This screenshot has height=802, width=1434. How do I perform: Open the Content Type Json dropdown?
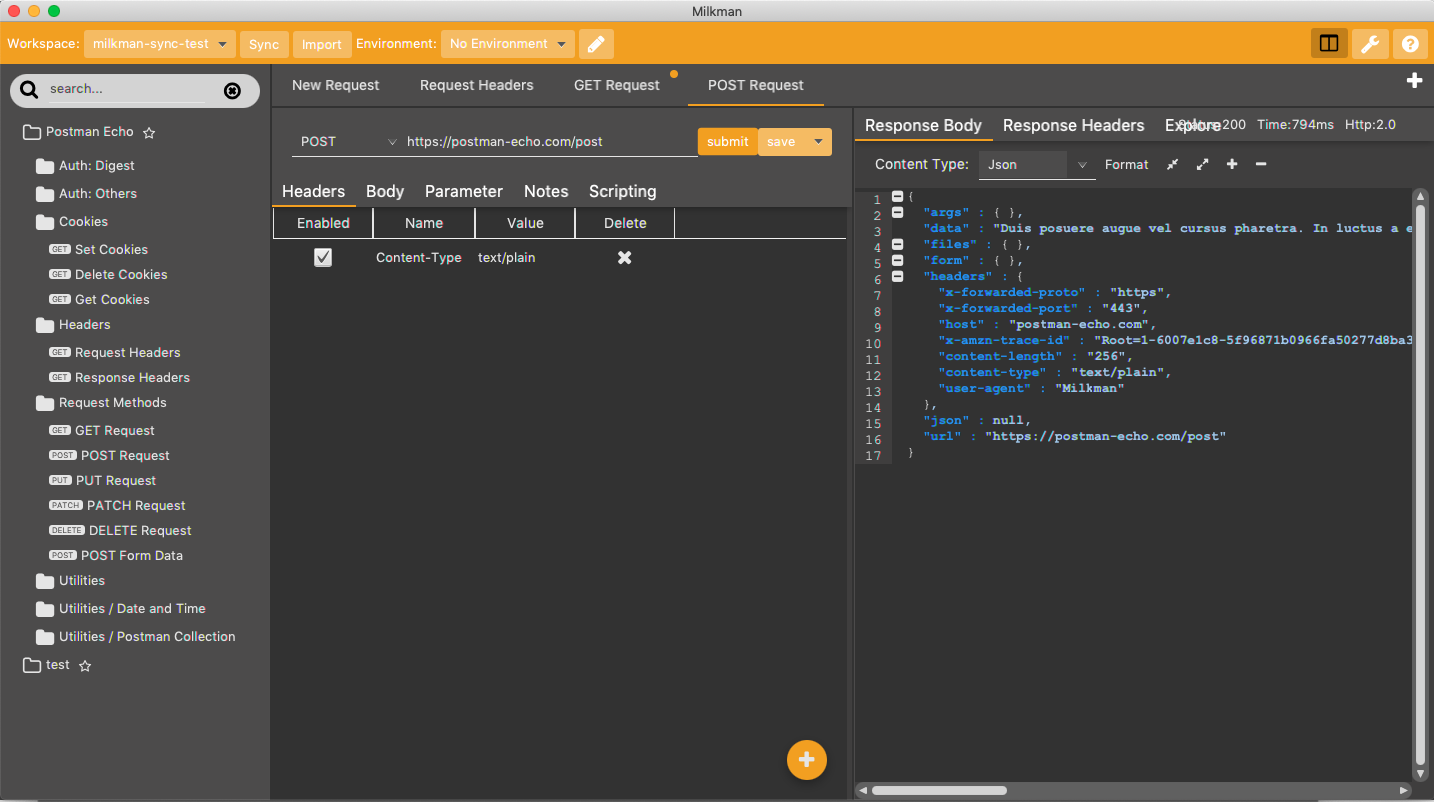pyautogui.click(x=1036, y=165)
